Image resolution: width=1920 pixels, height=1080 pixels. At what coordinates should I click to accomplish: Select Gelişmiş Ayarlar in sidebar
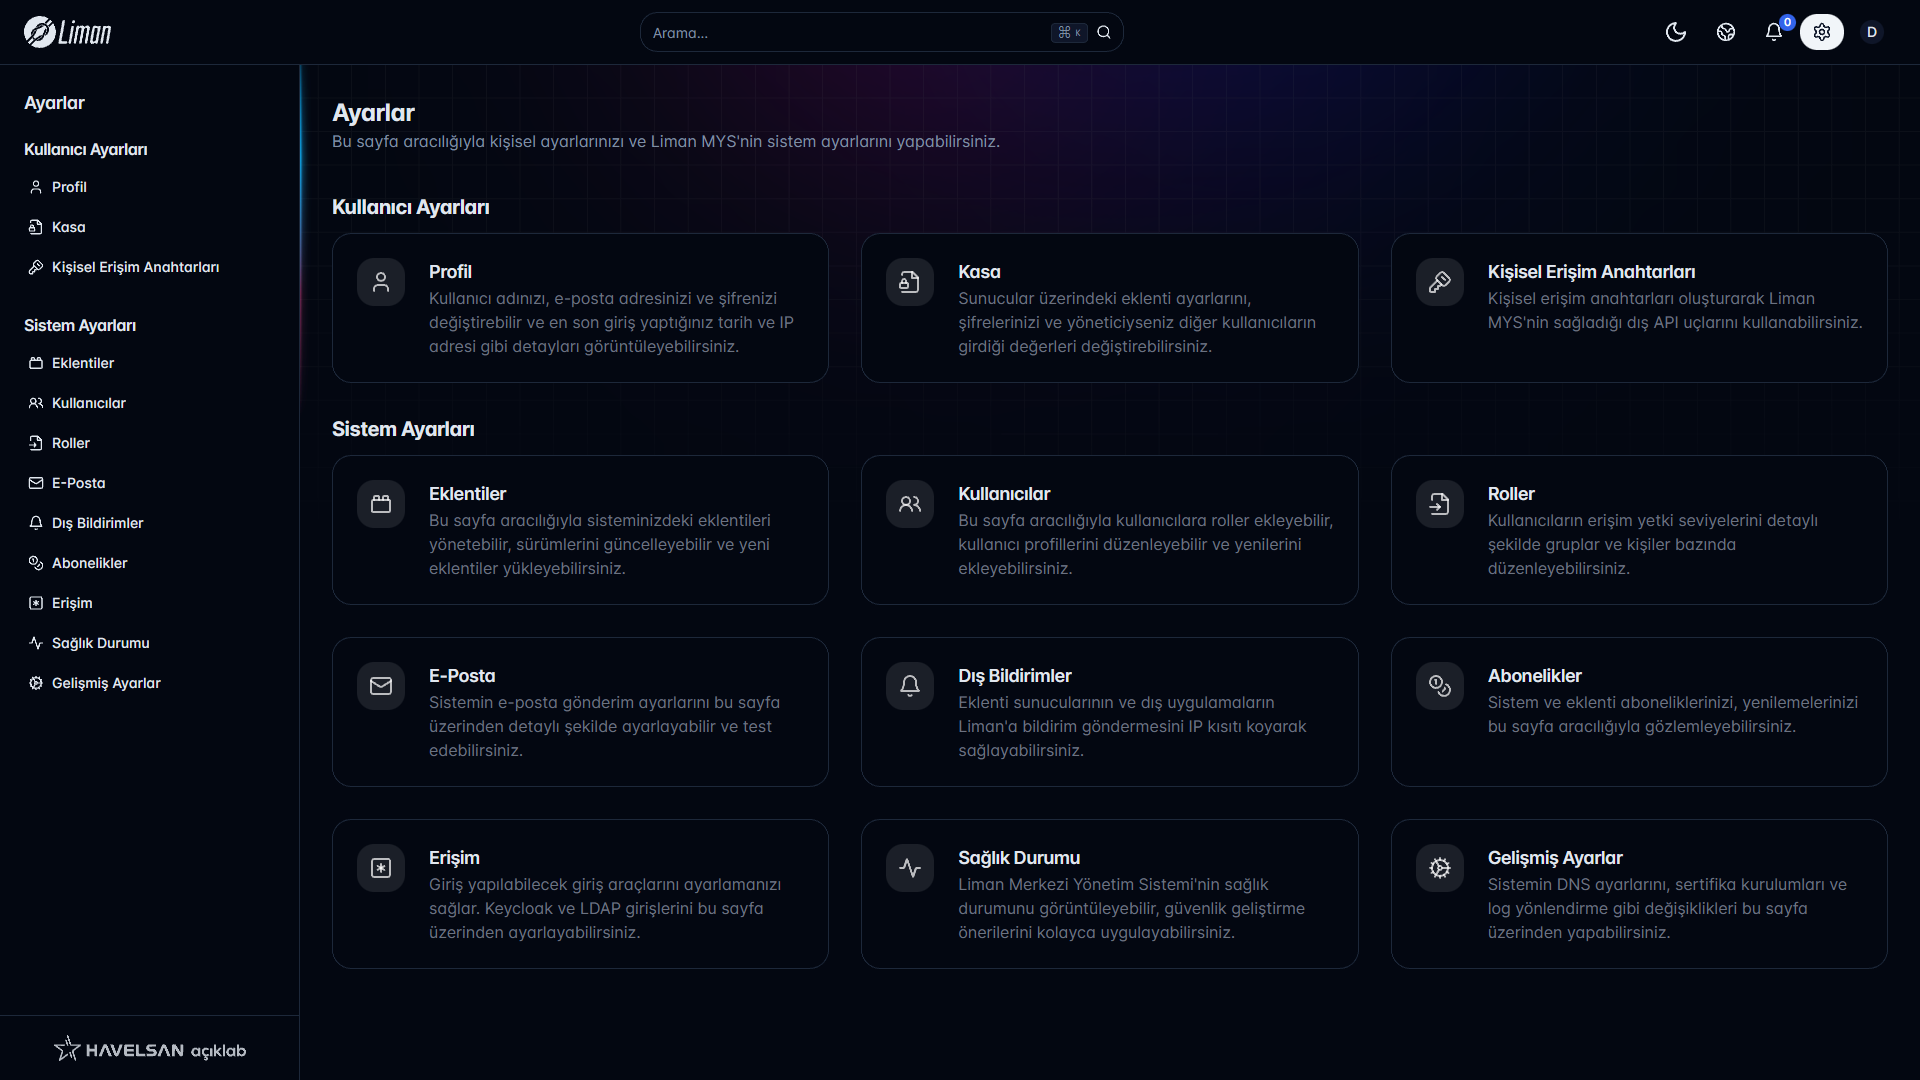pyautogui.click(x=106, y=683)
